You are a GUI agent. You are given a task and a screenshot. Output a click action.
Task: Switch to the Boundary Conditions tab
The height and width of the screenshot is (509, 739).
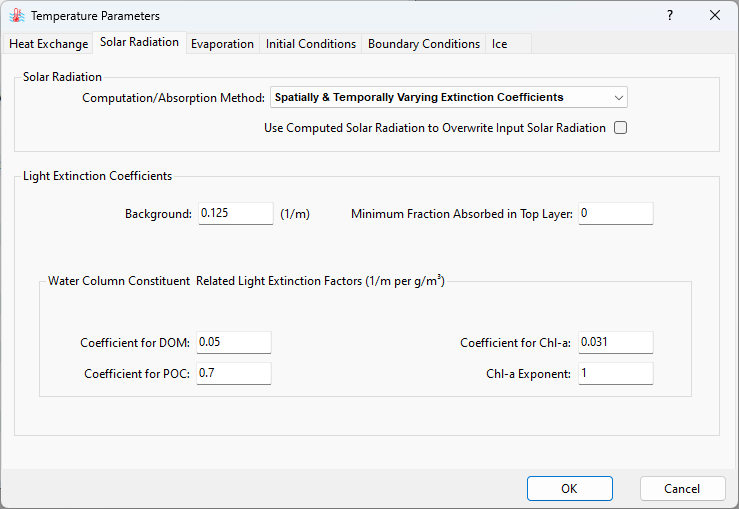click(x=424, y=44)
